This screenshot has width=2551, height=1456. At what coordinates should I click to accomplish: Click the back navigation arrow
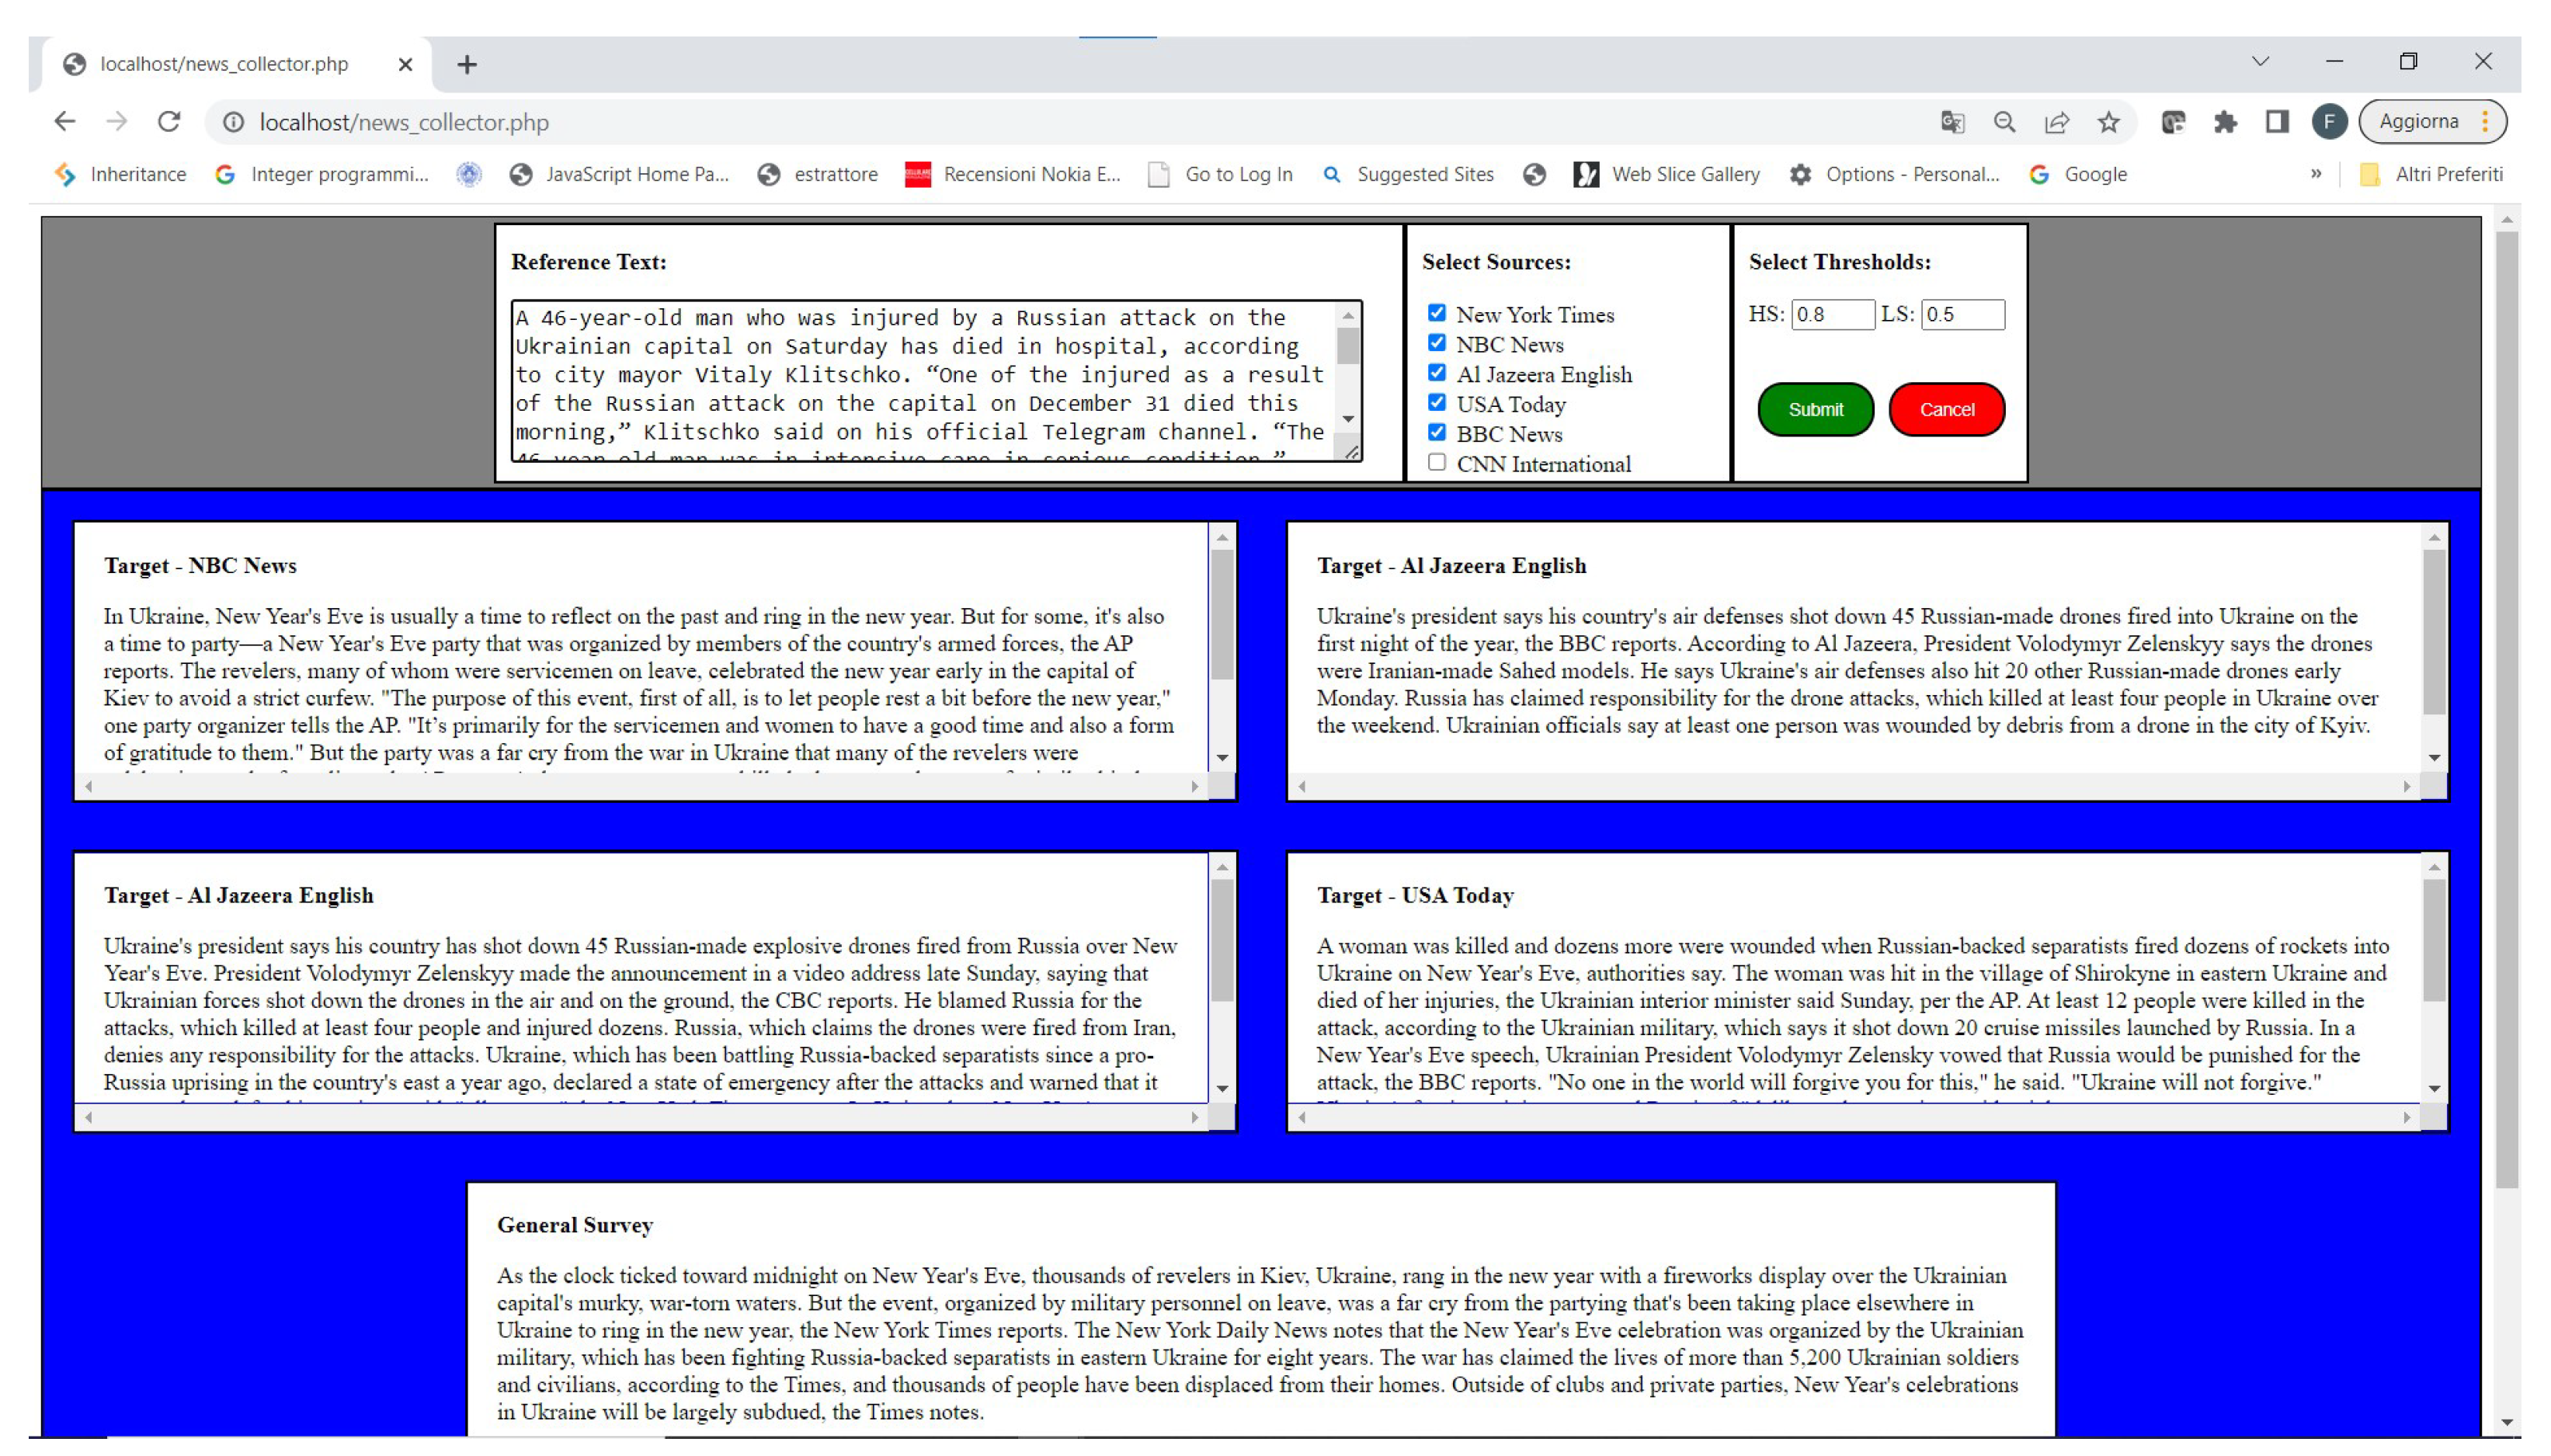(x=65, y=122)
